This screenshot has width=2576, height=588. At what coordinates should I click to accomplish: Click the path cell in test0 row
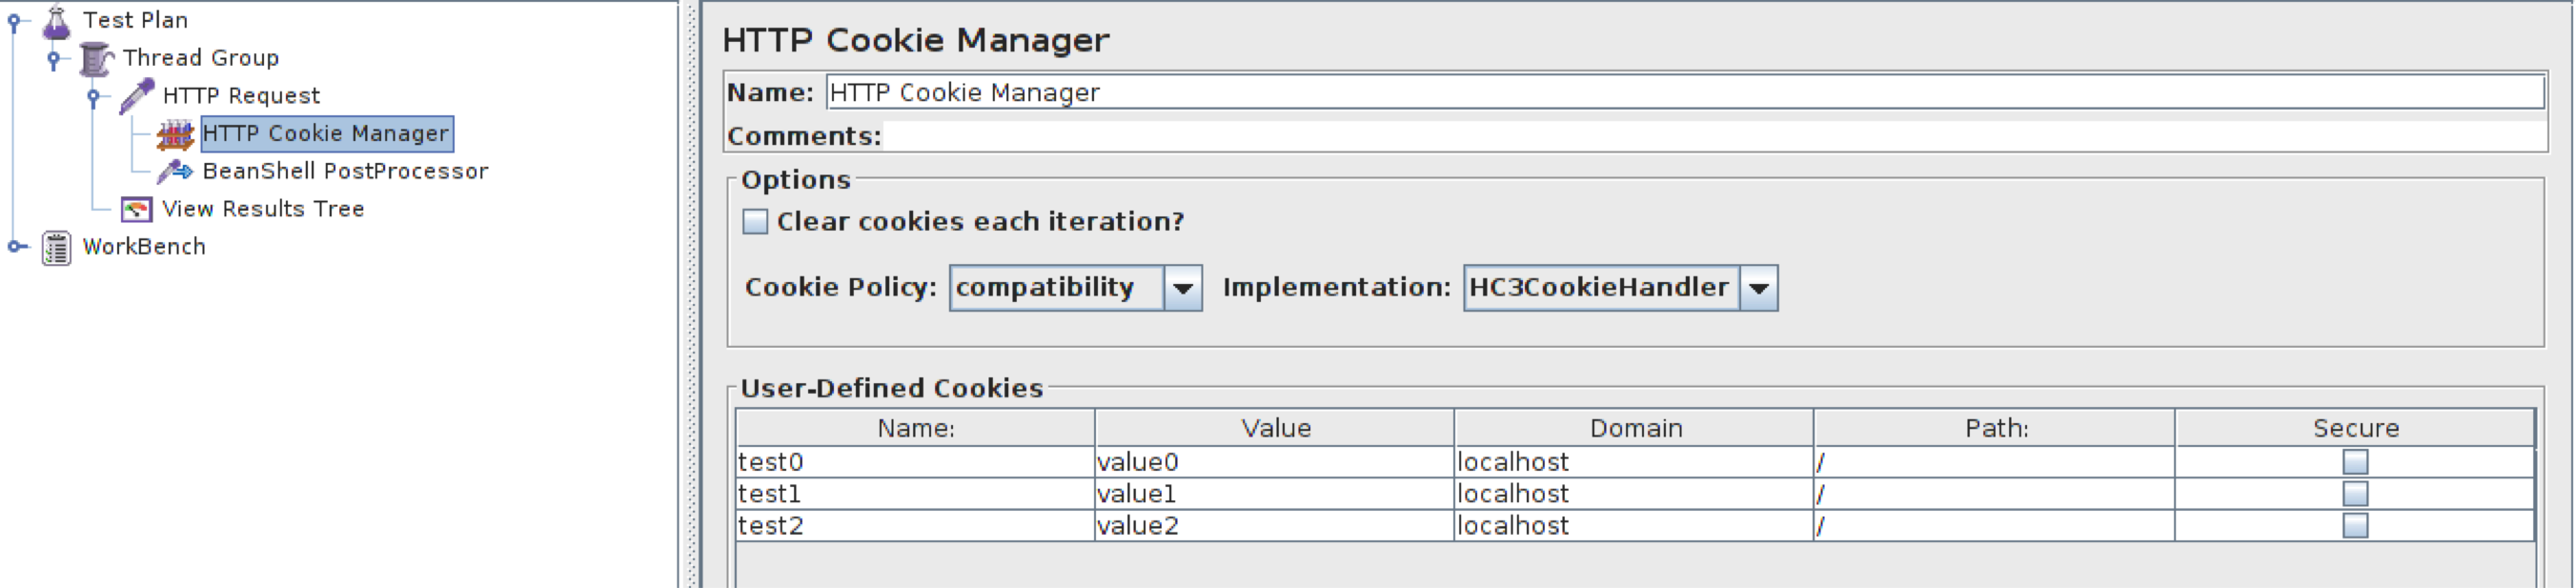pos(1995,462)
